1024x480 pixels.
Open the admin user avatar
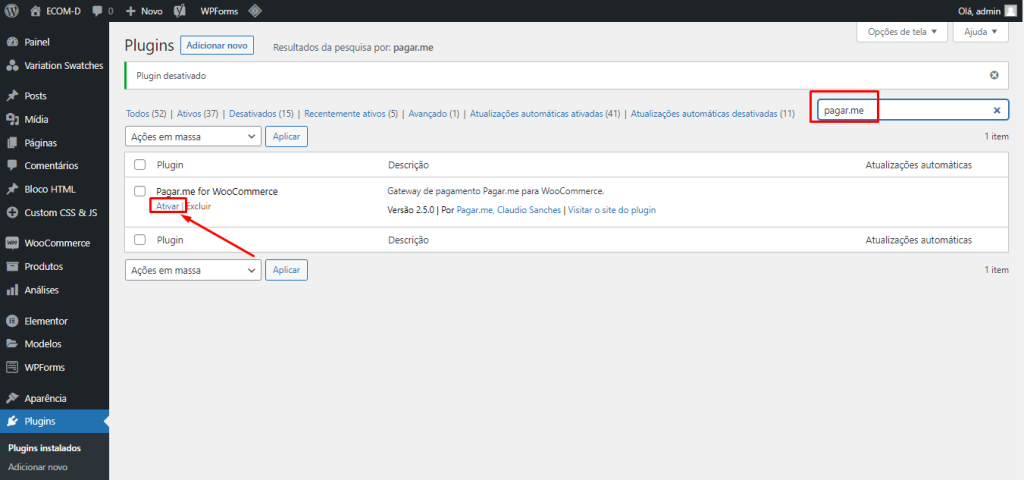[x=1010, y=10]
